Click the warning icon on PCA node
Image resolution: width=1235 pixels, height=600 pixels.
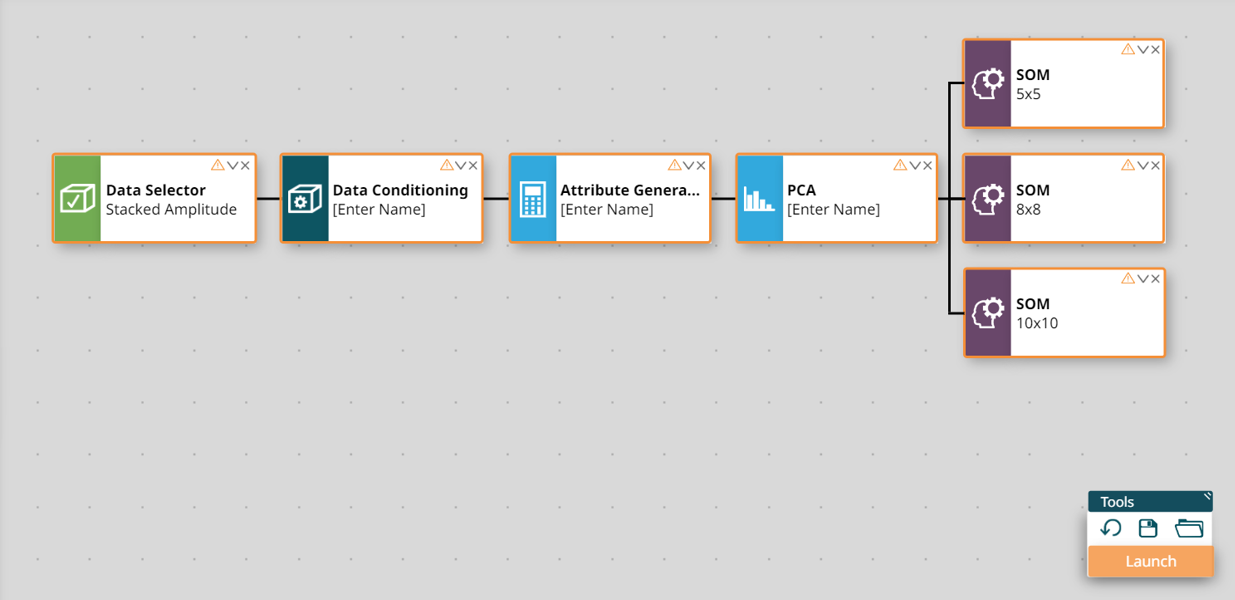coord(900,165)
